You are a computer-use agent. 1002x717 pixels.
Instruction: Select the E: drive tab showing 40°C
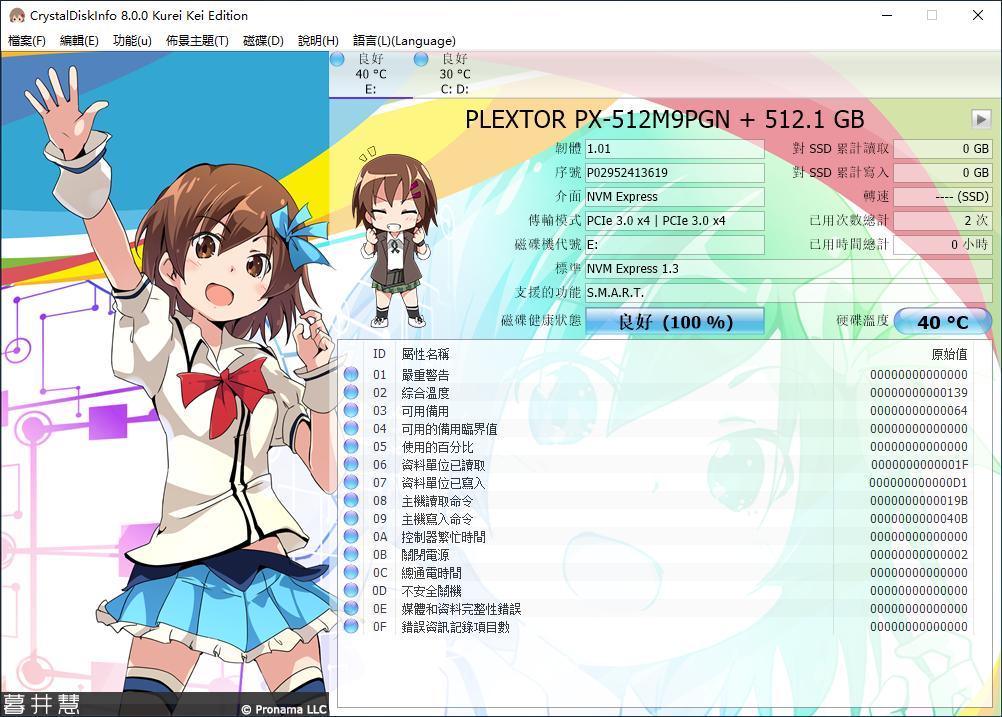pos(371,74)
